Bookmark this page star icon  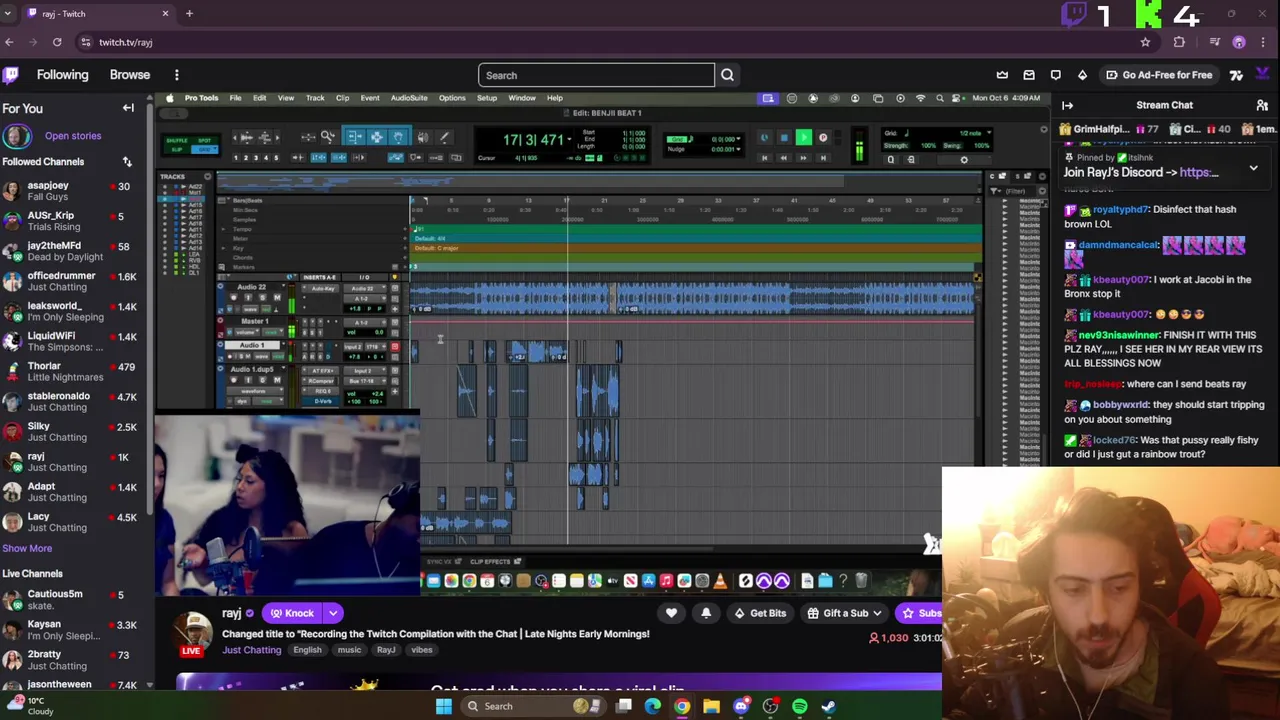[x=1145, y=42]
